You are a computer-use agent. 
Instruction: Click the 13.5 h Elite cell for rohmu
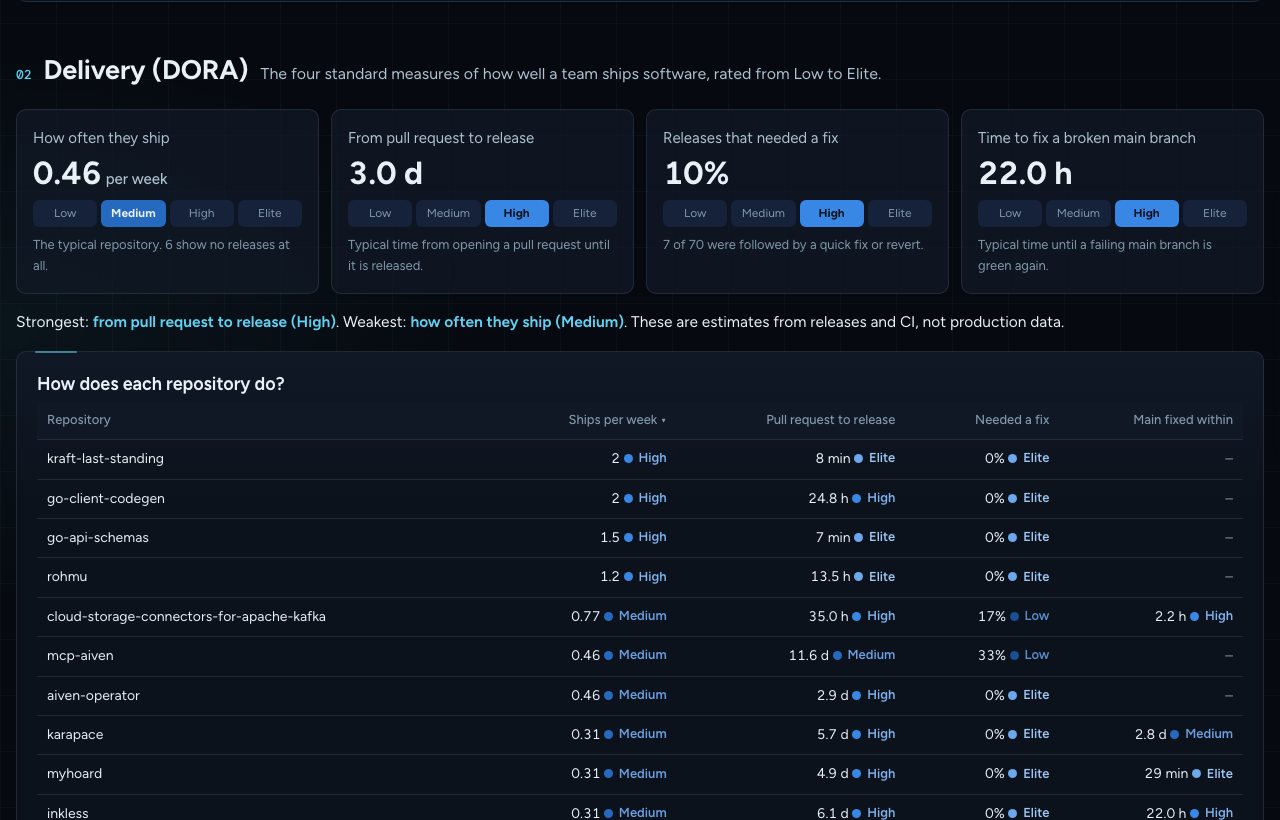pyautogui.click(x=853, y=577)
